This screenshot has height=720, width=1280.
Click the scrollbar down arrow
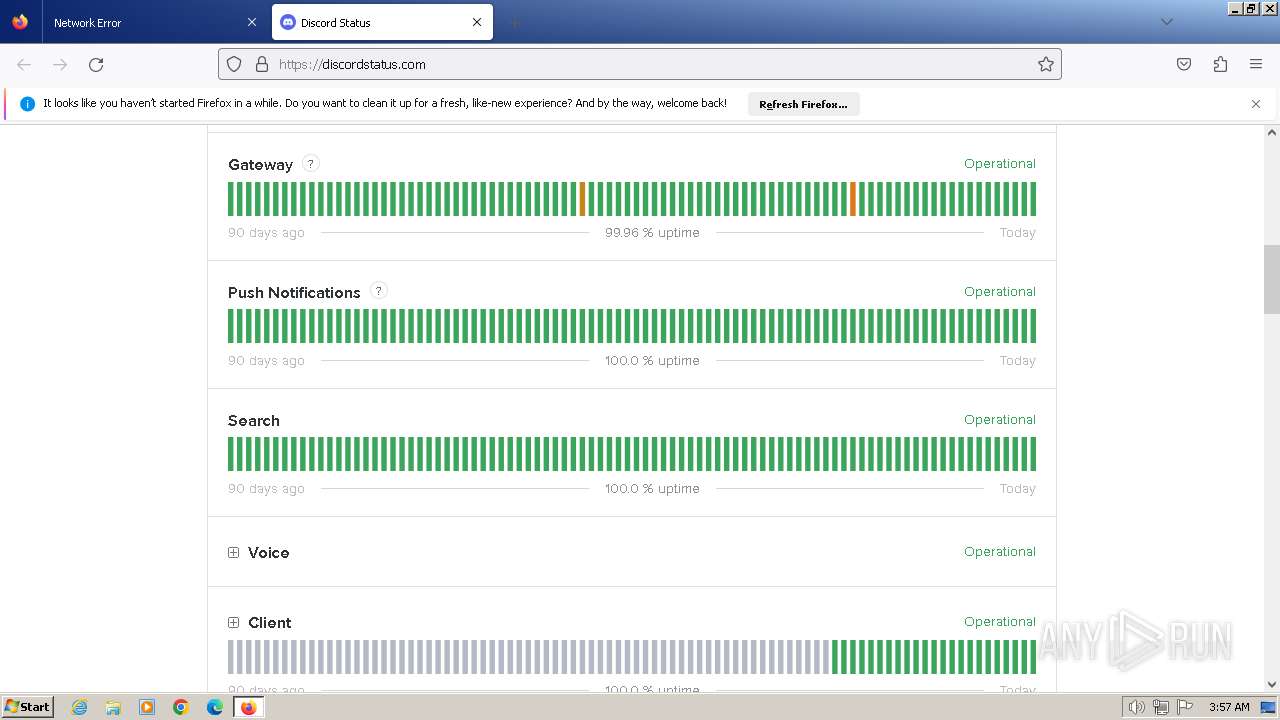[1272, 684]
